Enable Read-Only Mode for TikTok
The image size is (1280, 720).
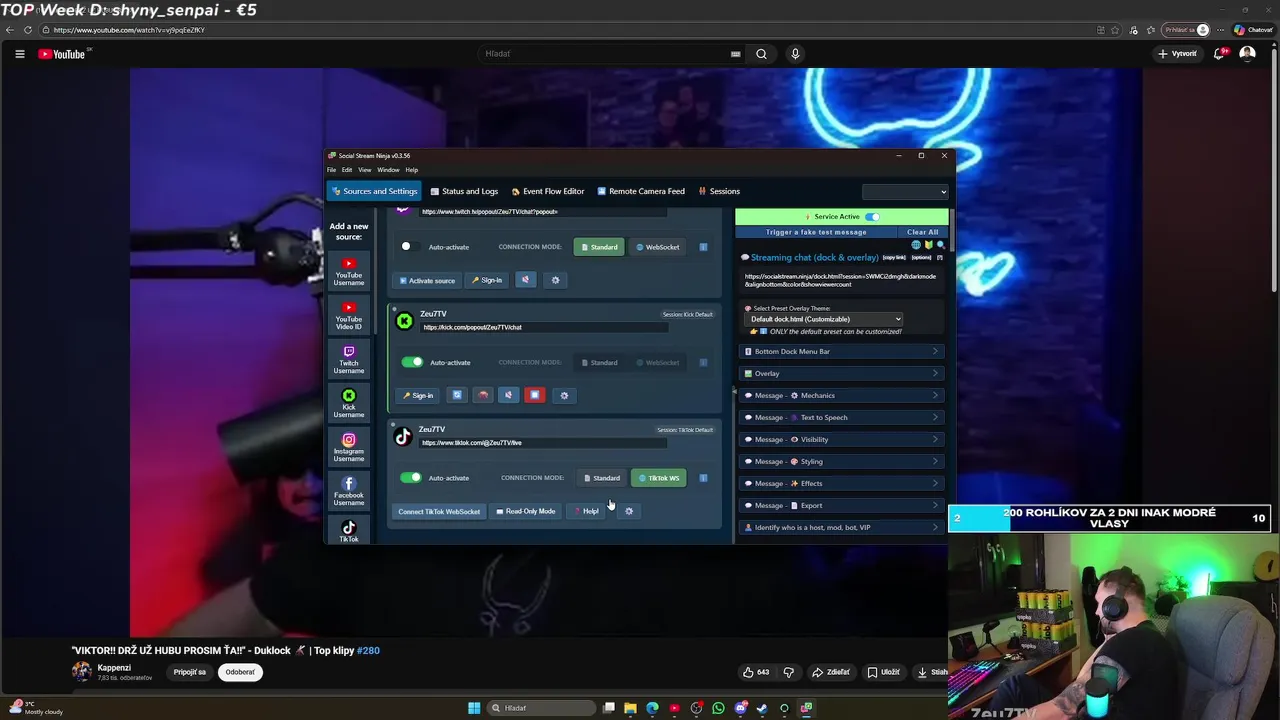click(525, 511)
